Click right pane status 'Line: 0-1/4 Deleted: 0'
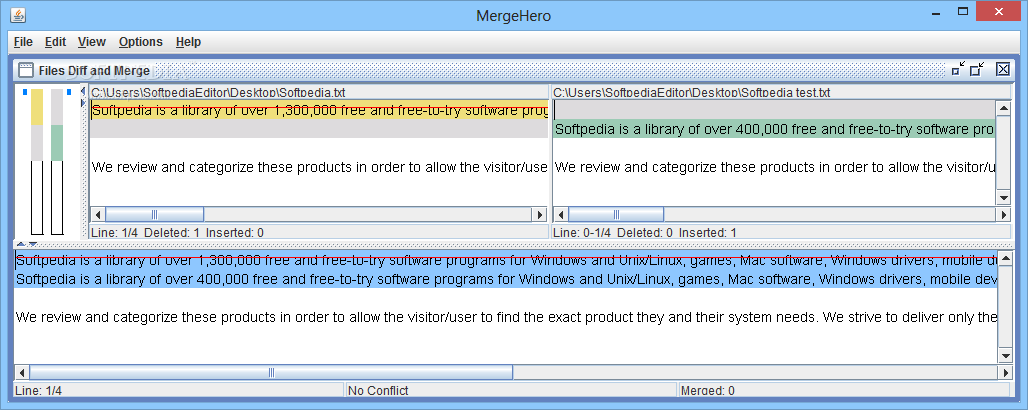 781,232
